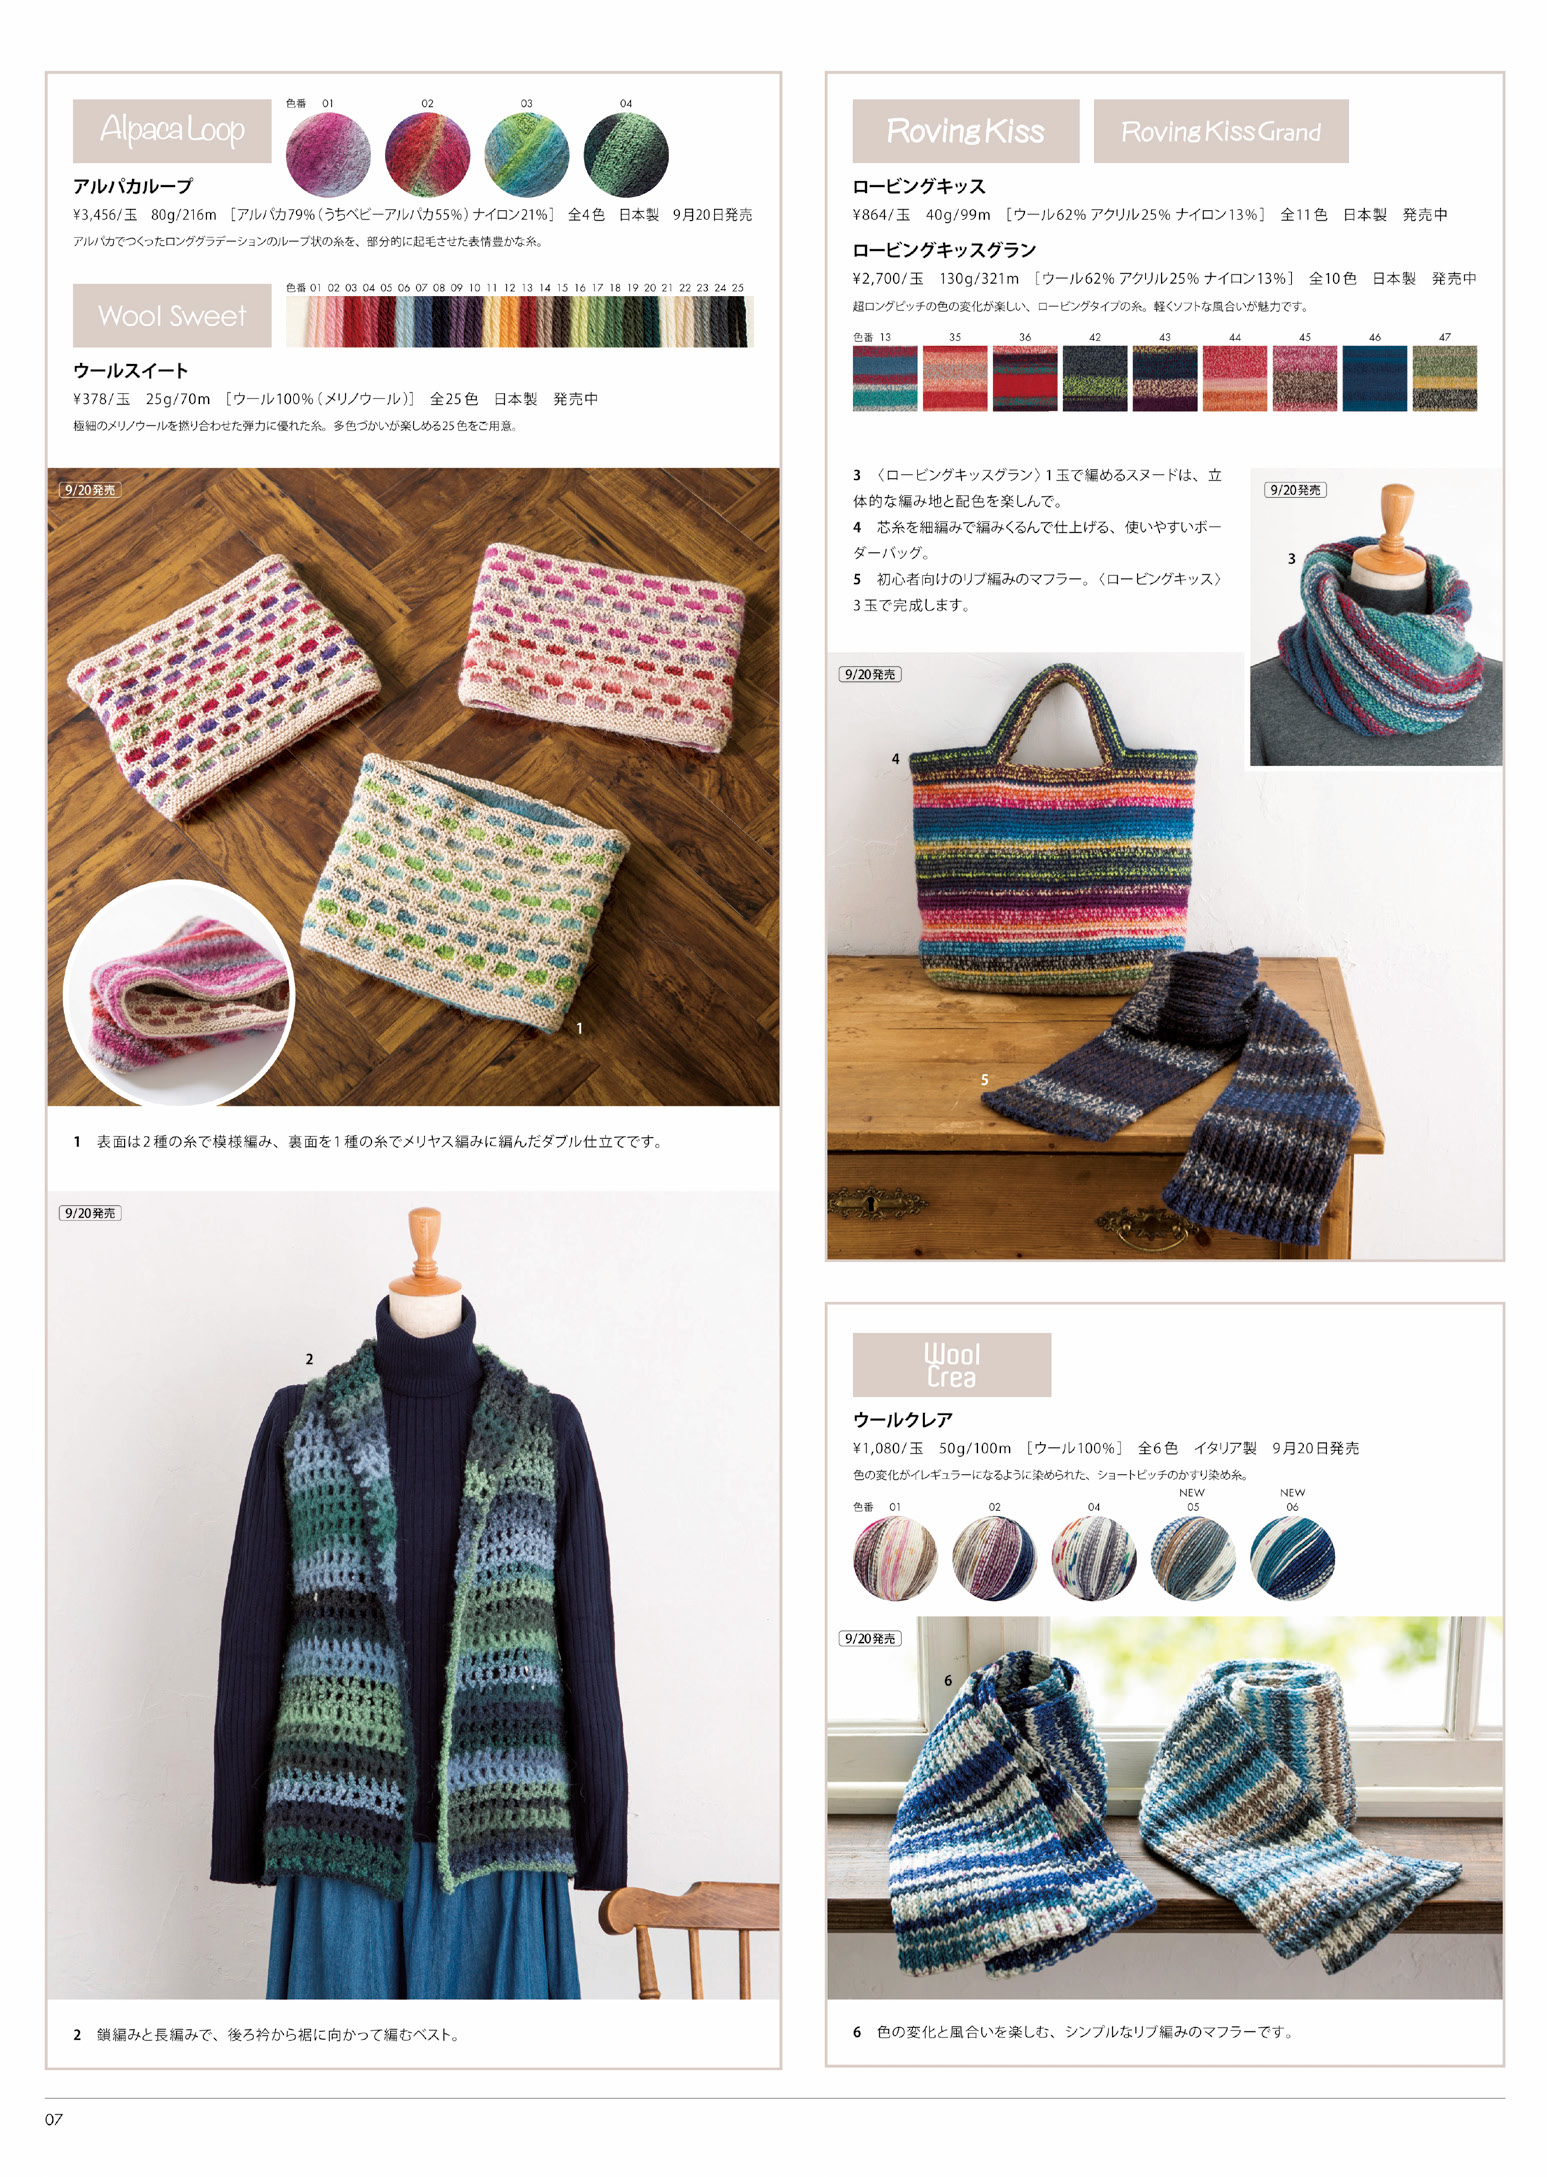Select Alpaca Loop yarn color 01 swatch

click(x=328, y=154)
